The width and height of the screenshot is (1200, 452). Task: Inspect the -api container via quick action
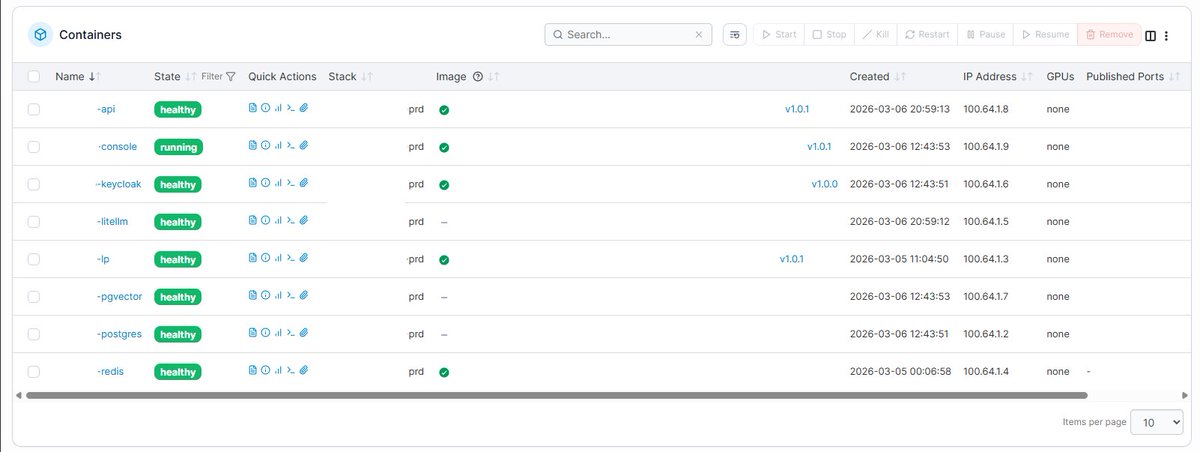tap(265, 108)
